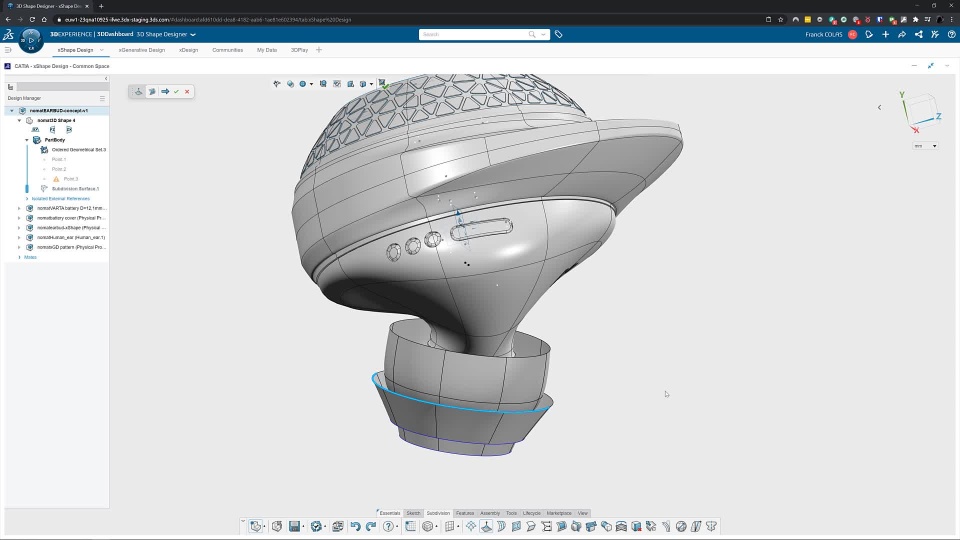Toggle the checkmark selection icon in the viewport toolbar
Screen dimensions: 960x540
[x=337, y=84]
